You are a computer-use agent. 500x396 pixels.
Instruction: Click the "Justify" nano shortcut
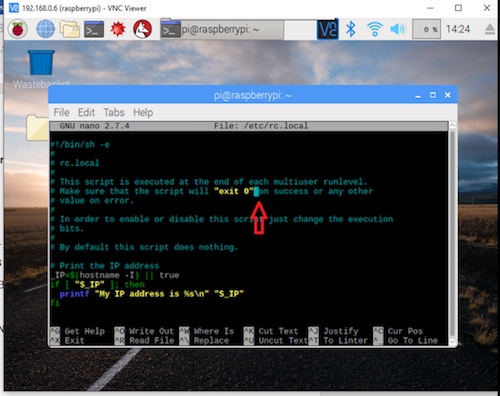tap(341, 331)
